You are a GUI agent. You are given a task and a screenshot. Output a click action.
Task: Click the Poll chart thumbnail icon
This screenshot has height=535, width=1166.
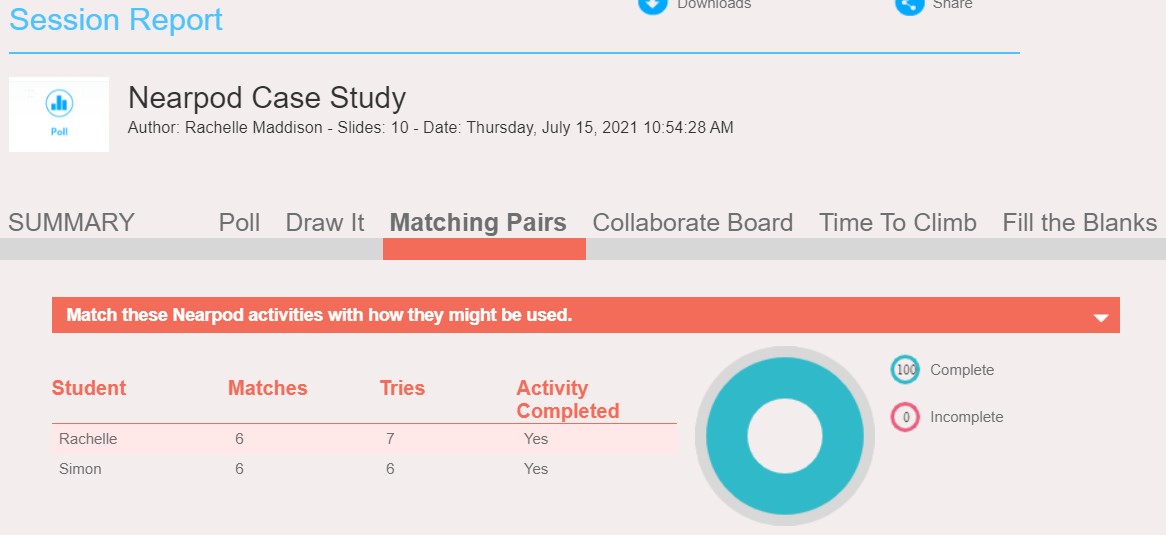point(59,103)
